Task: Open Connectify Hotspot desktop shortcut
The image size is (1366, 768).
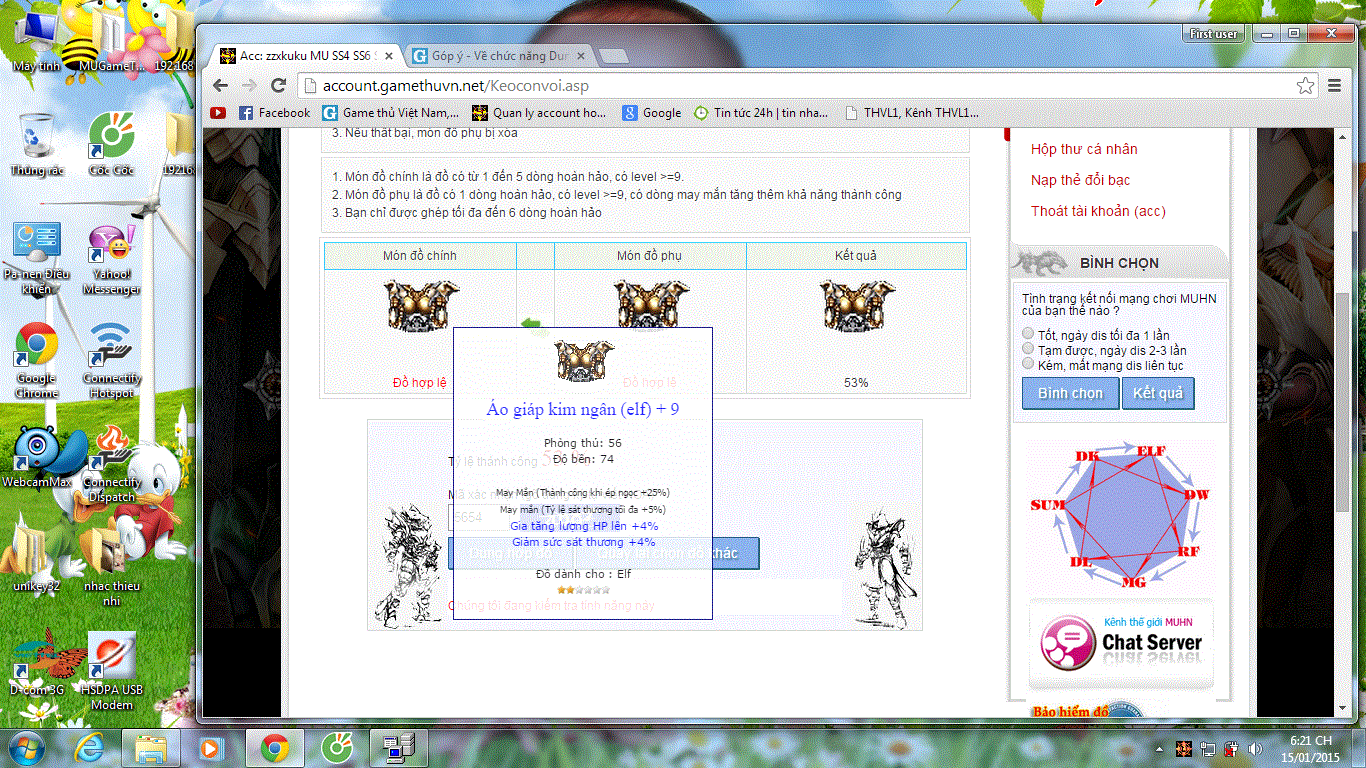Action: (112, 360)
